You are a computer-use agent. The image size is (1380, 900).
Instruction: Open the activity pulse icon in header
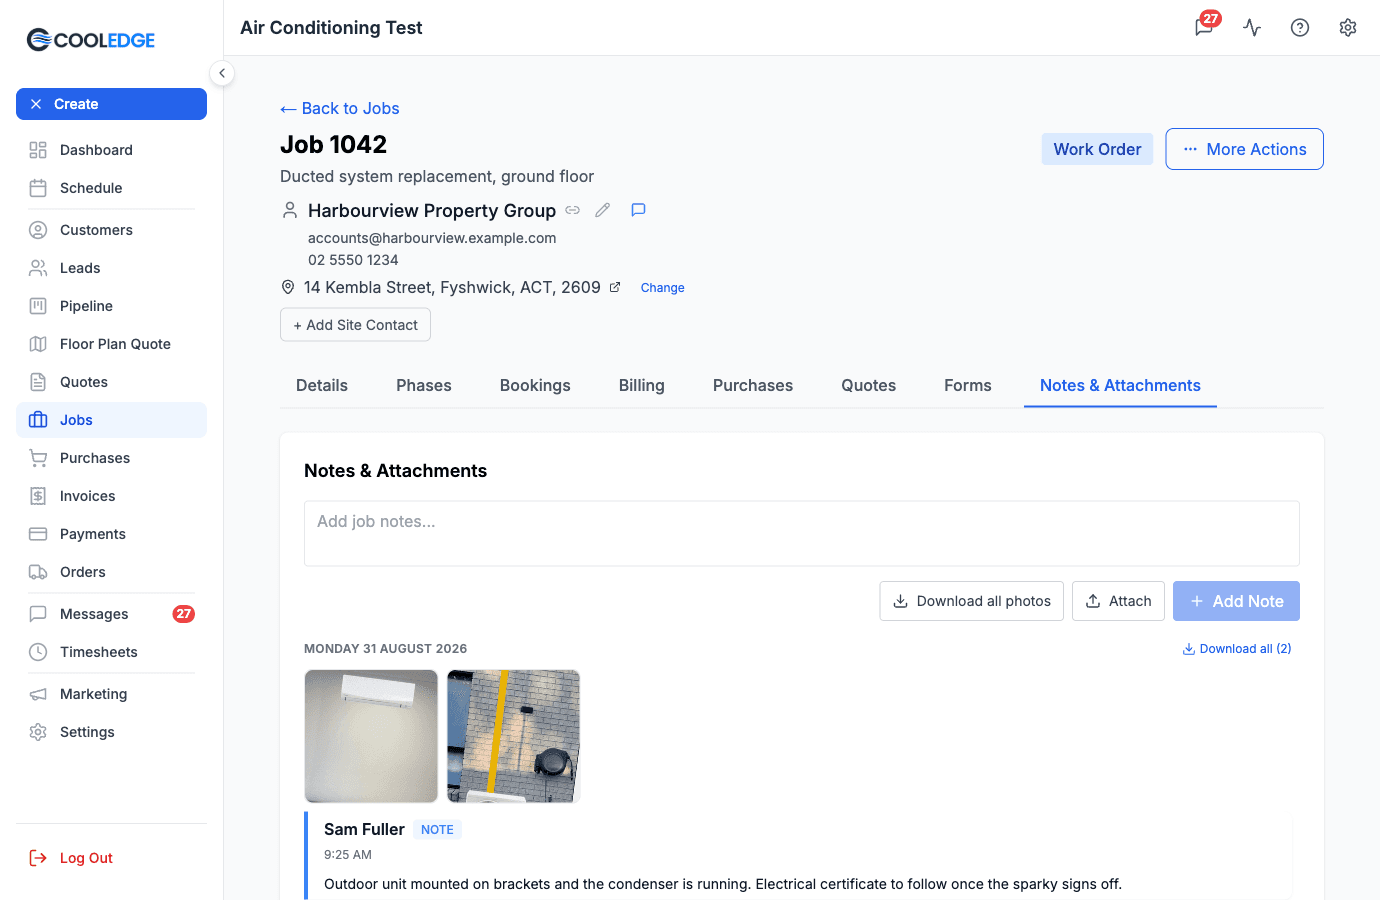(1252, 28)
